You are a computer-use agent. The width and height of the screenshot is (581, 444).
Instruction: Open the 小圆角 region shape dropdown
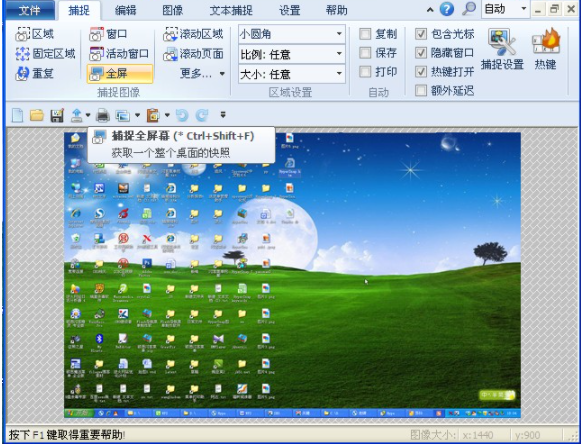click(x=292, y=34)
